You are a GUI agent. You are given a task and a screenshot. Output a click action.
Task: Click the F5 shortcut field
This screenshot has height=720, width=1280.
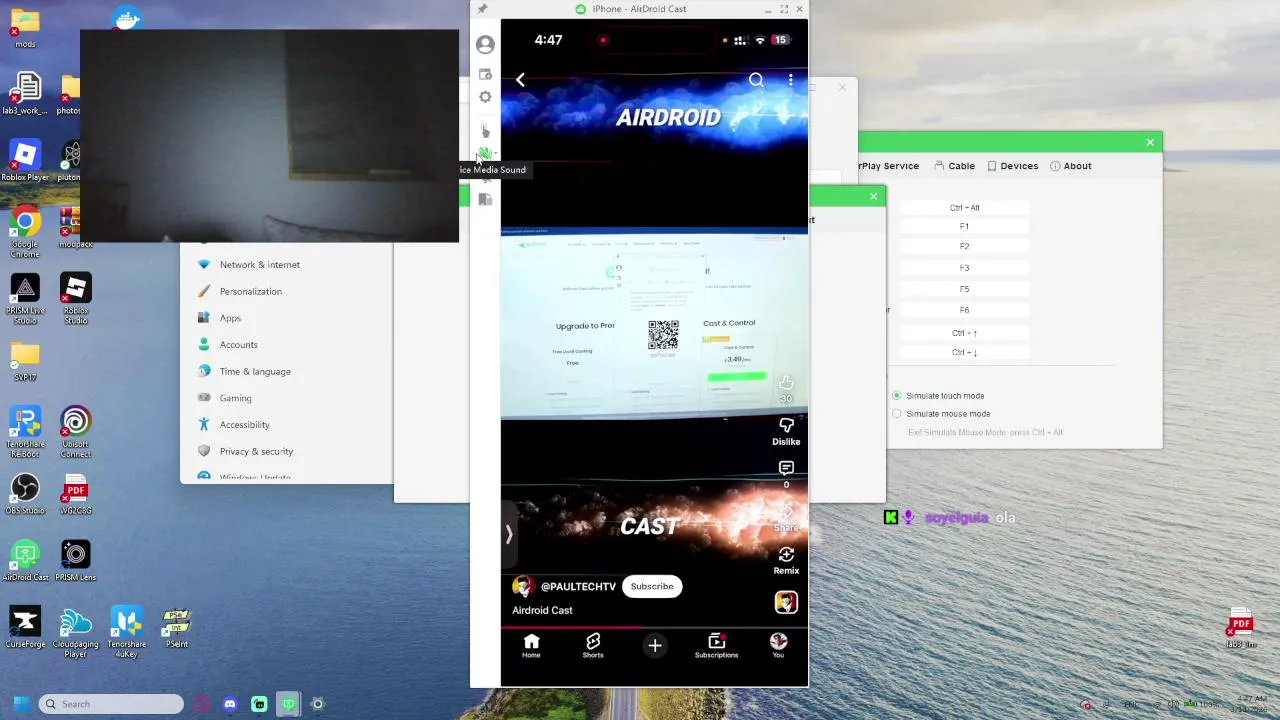pyautogui.click(x=964, y=289)
